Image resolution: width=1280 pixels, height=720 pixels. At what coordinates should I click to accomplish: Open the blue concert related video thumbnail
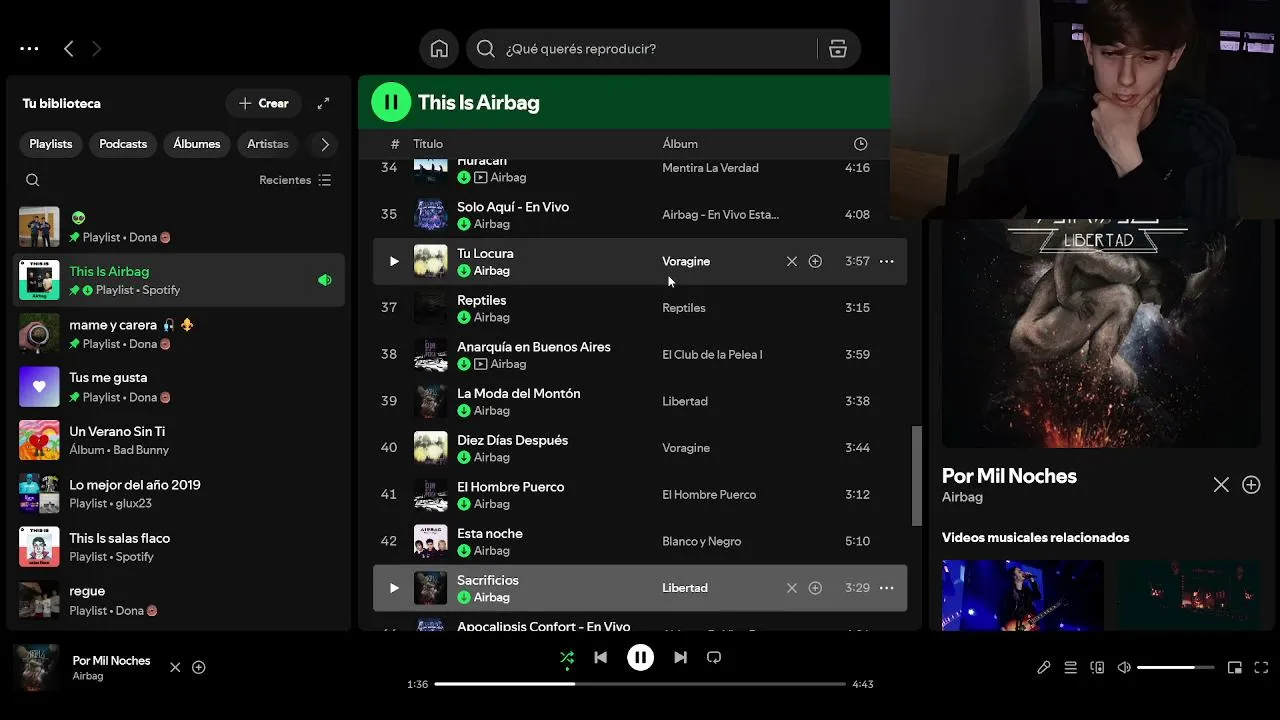click(x=1023, y=595)
